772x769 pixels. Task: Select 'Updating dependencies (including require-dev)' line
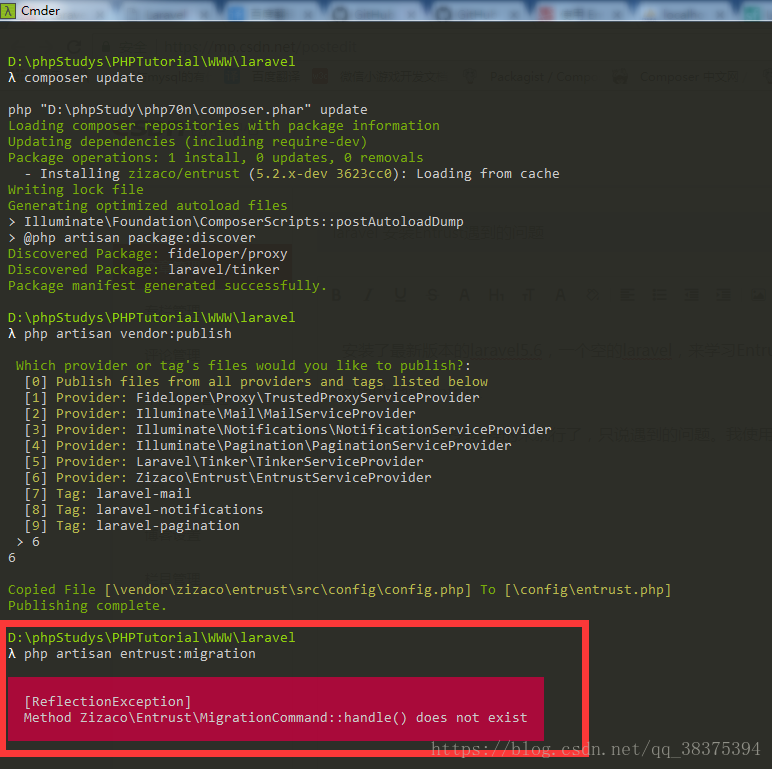pyautogui.click(x=188, y=142)
